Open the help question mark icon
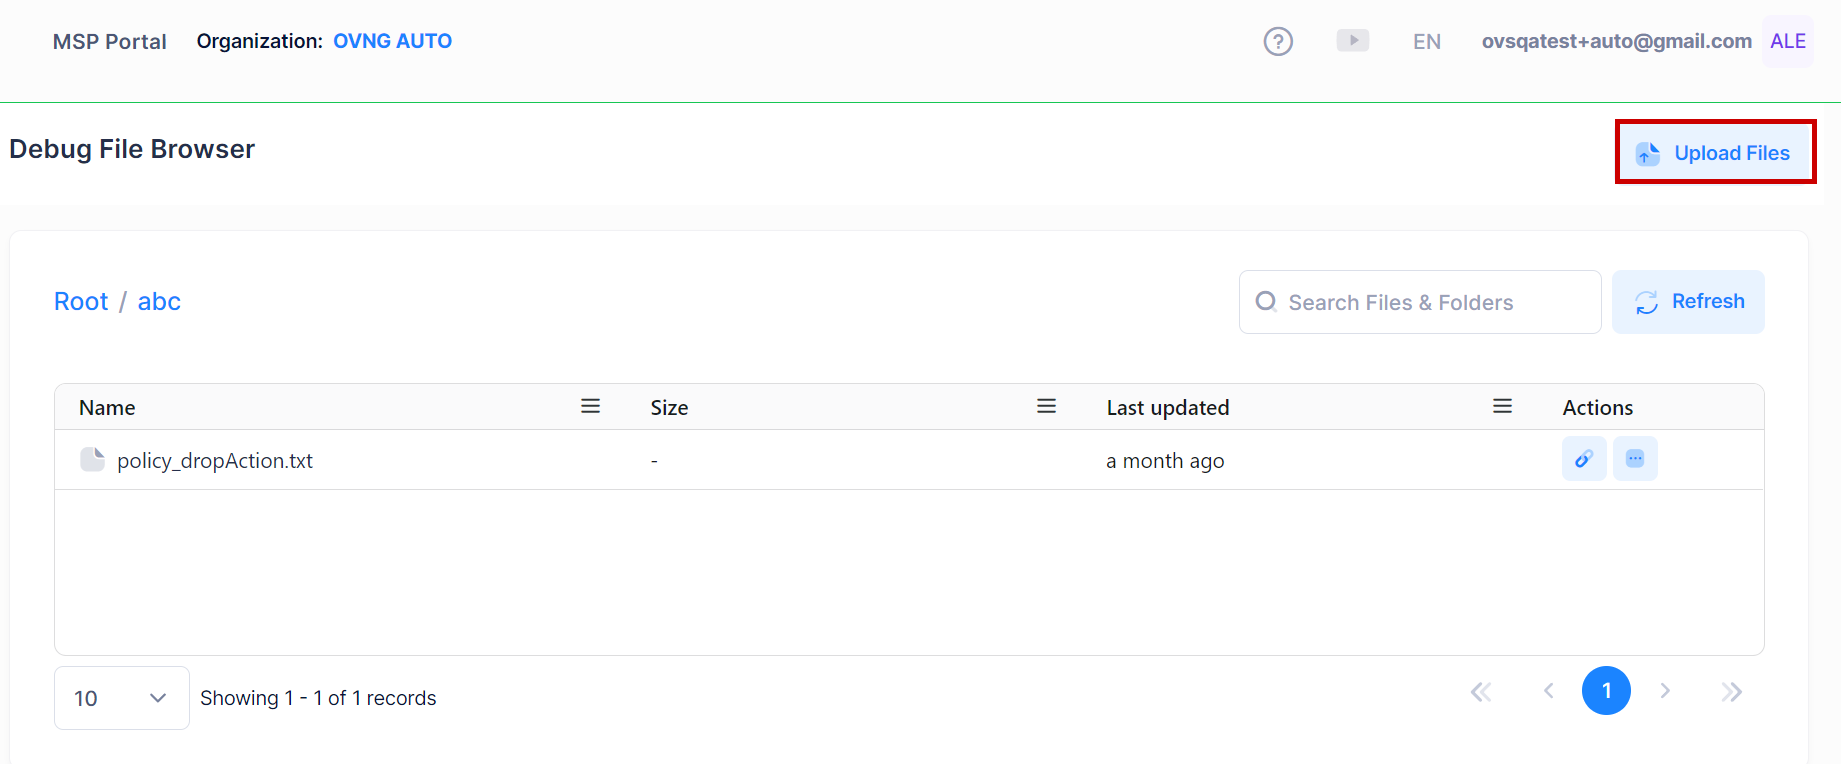Viewport: 1841px width, 764px height. (1278, 41)
